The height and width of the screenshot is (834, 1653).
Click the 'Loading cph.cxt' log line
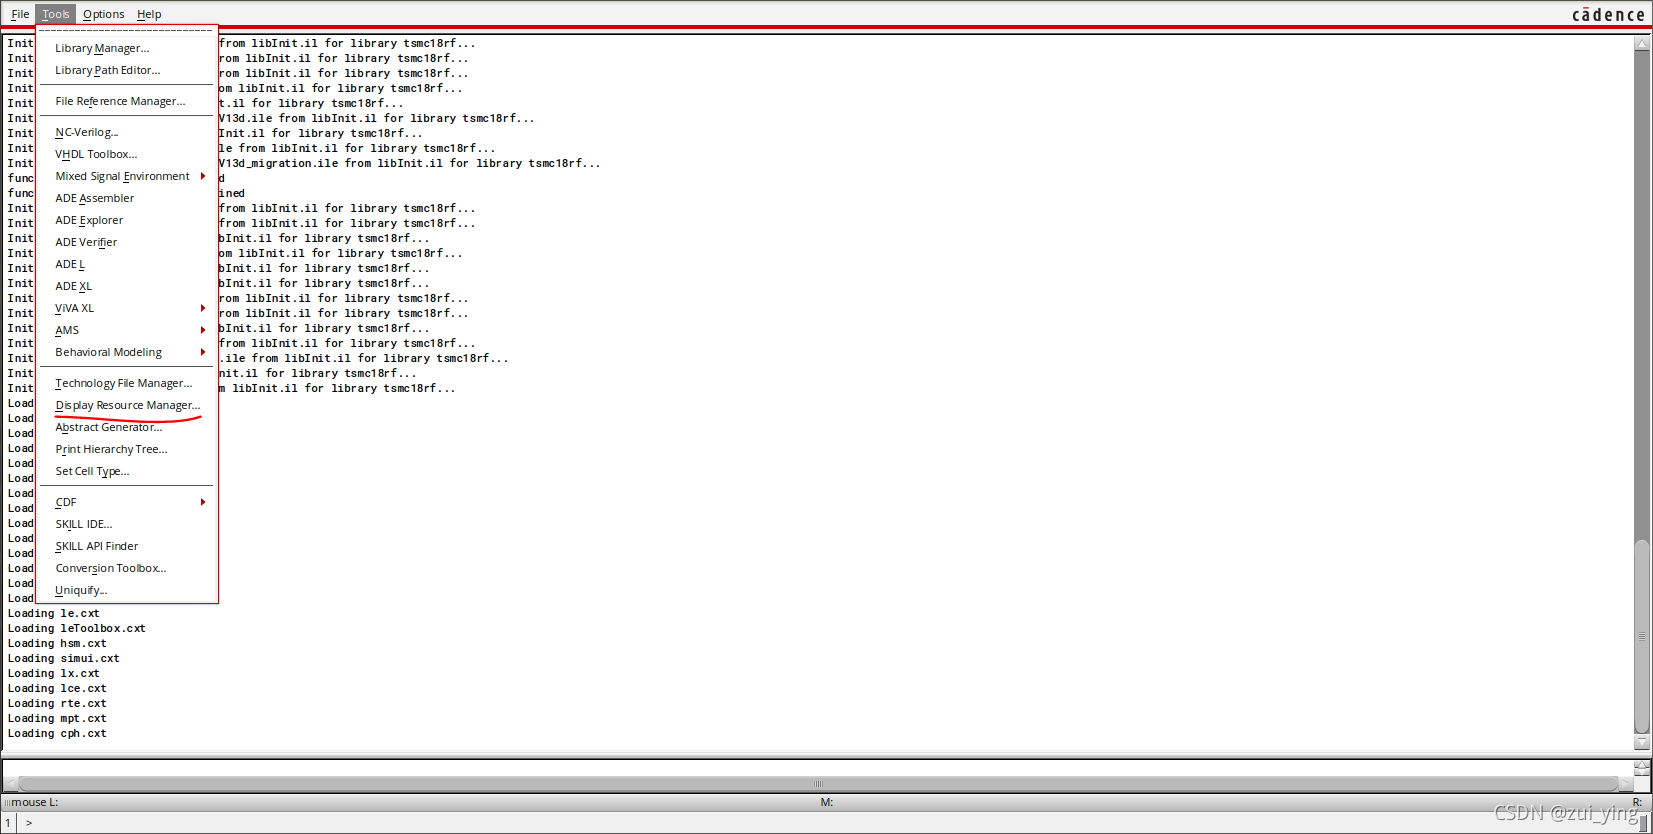click(56, 733)
